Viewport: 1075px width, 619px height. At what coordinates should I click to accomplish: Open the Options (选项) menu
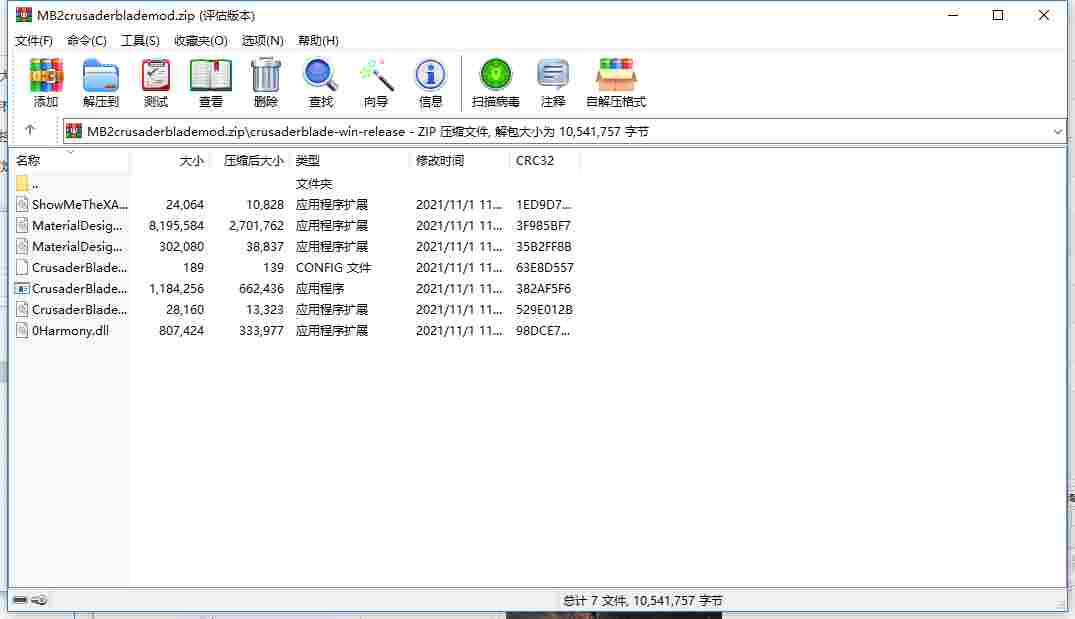[263, 40]
